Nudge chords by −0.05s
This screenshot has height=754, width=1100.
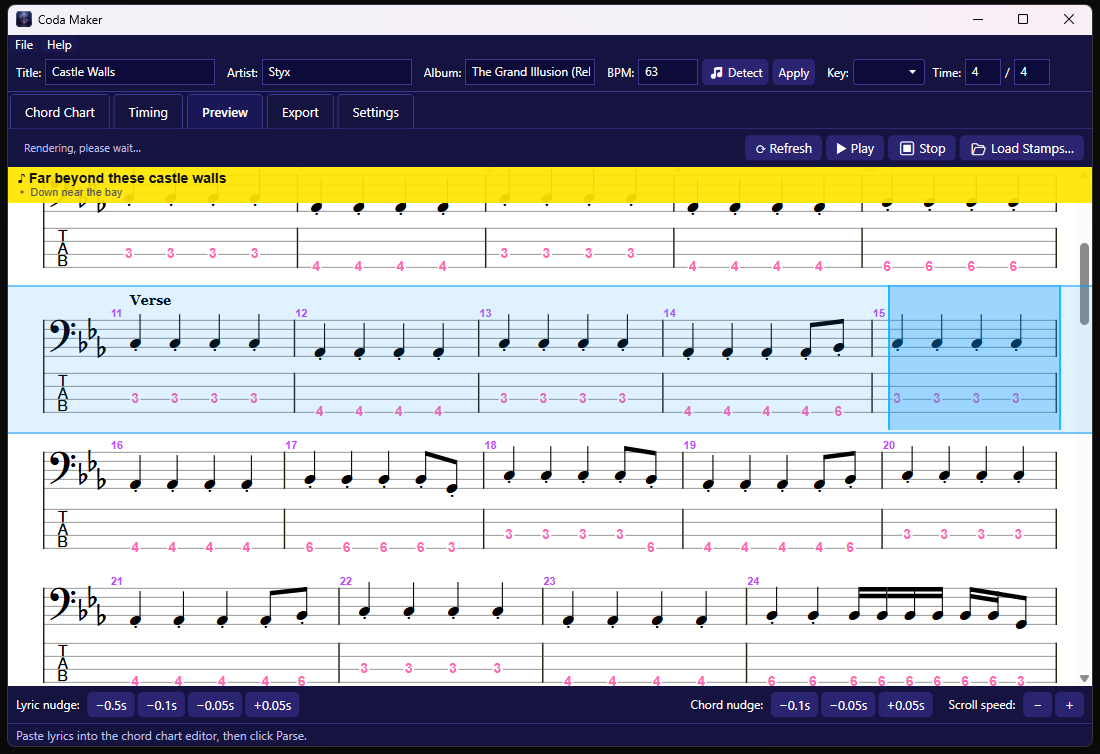848,705
